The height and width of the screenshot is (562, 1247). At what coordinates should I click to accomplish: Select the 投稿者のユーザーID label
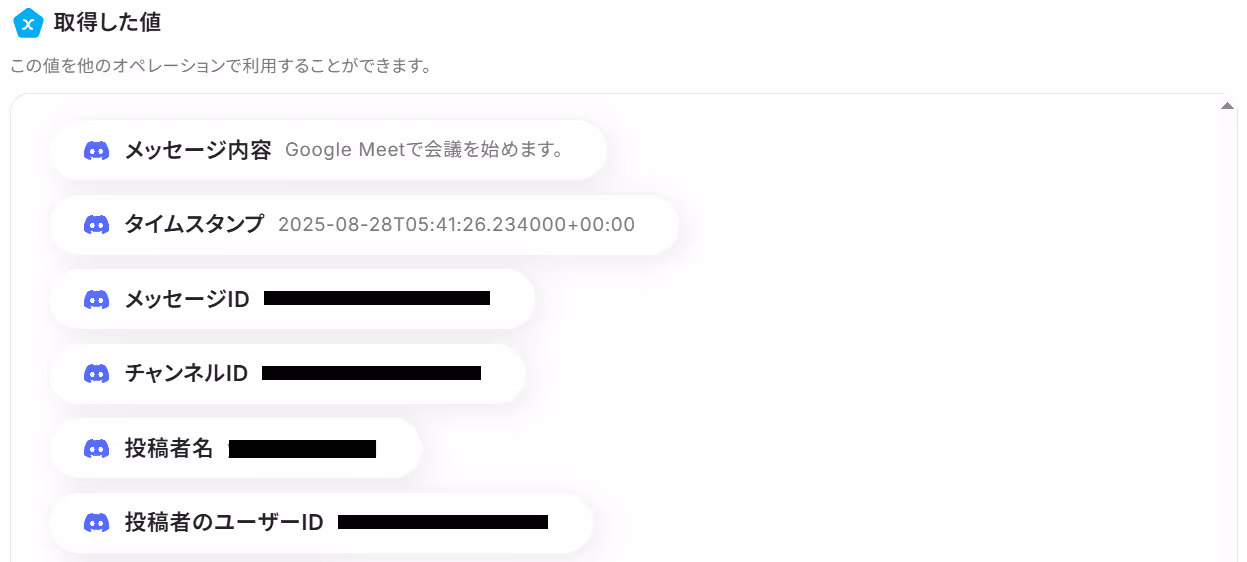point(224,523)
